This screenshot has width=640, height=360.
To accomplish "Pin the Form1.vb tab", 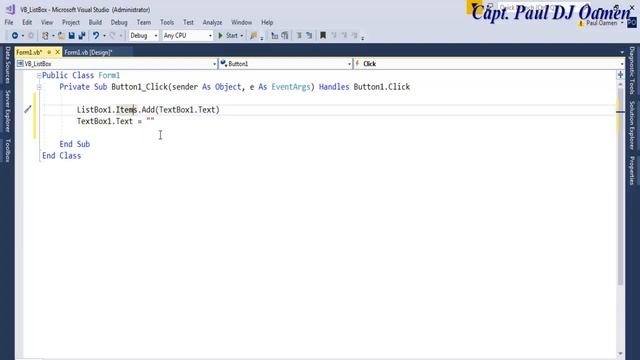I will pyautogui.click(x=49, y=52).
